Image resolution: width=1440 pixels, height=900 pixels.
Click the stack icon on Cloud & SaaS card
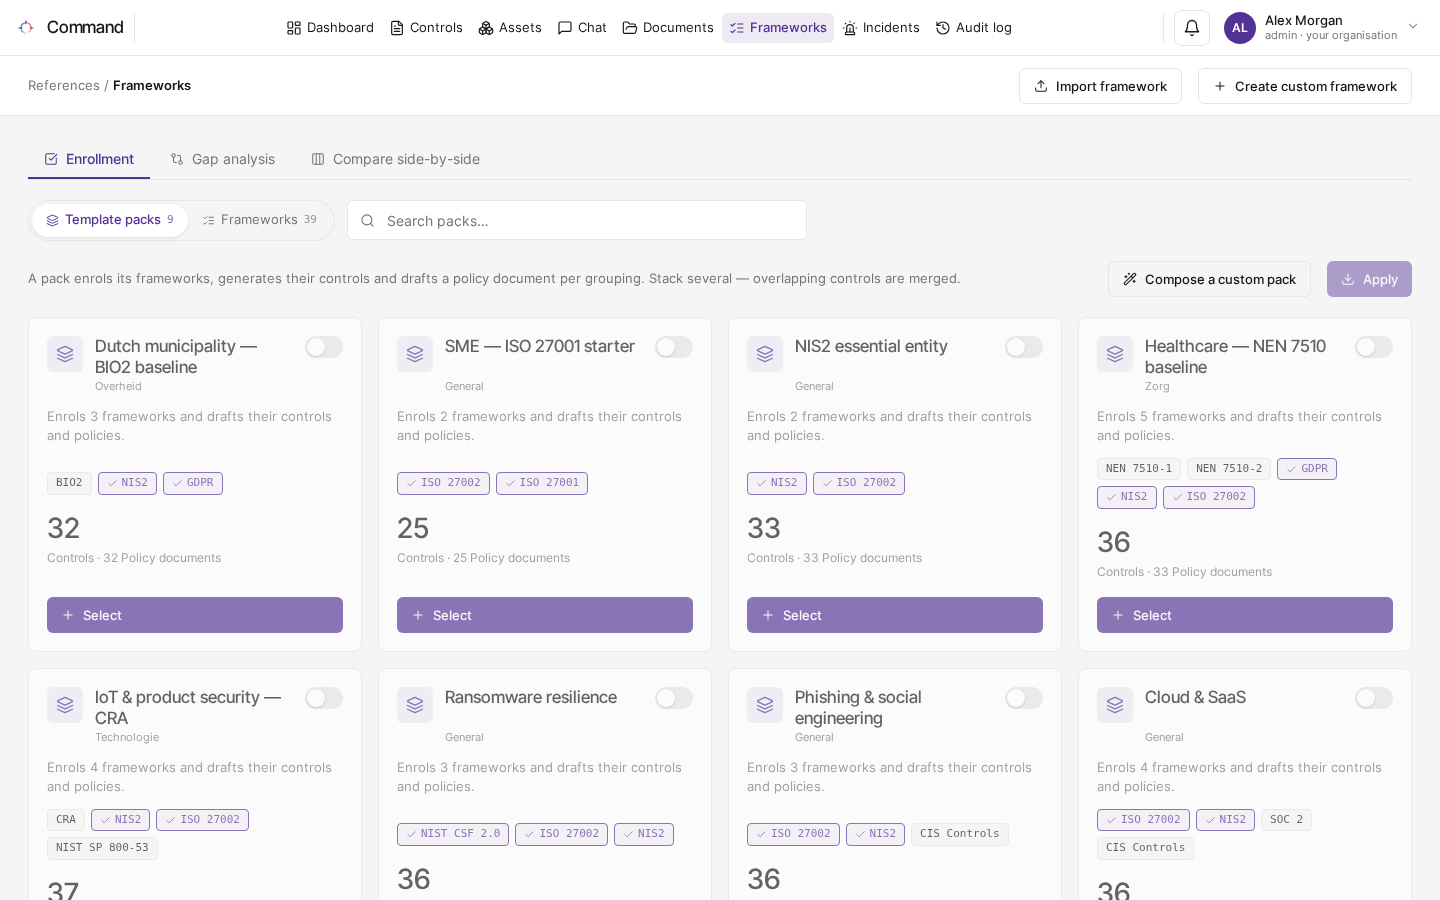tap(1115, 705)
